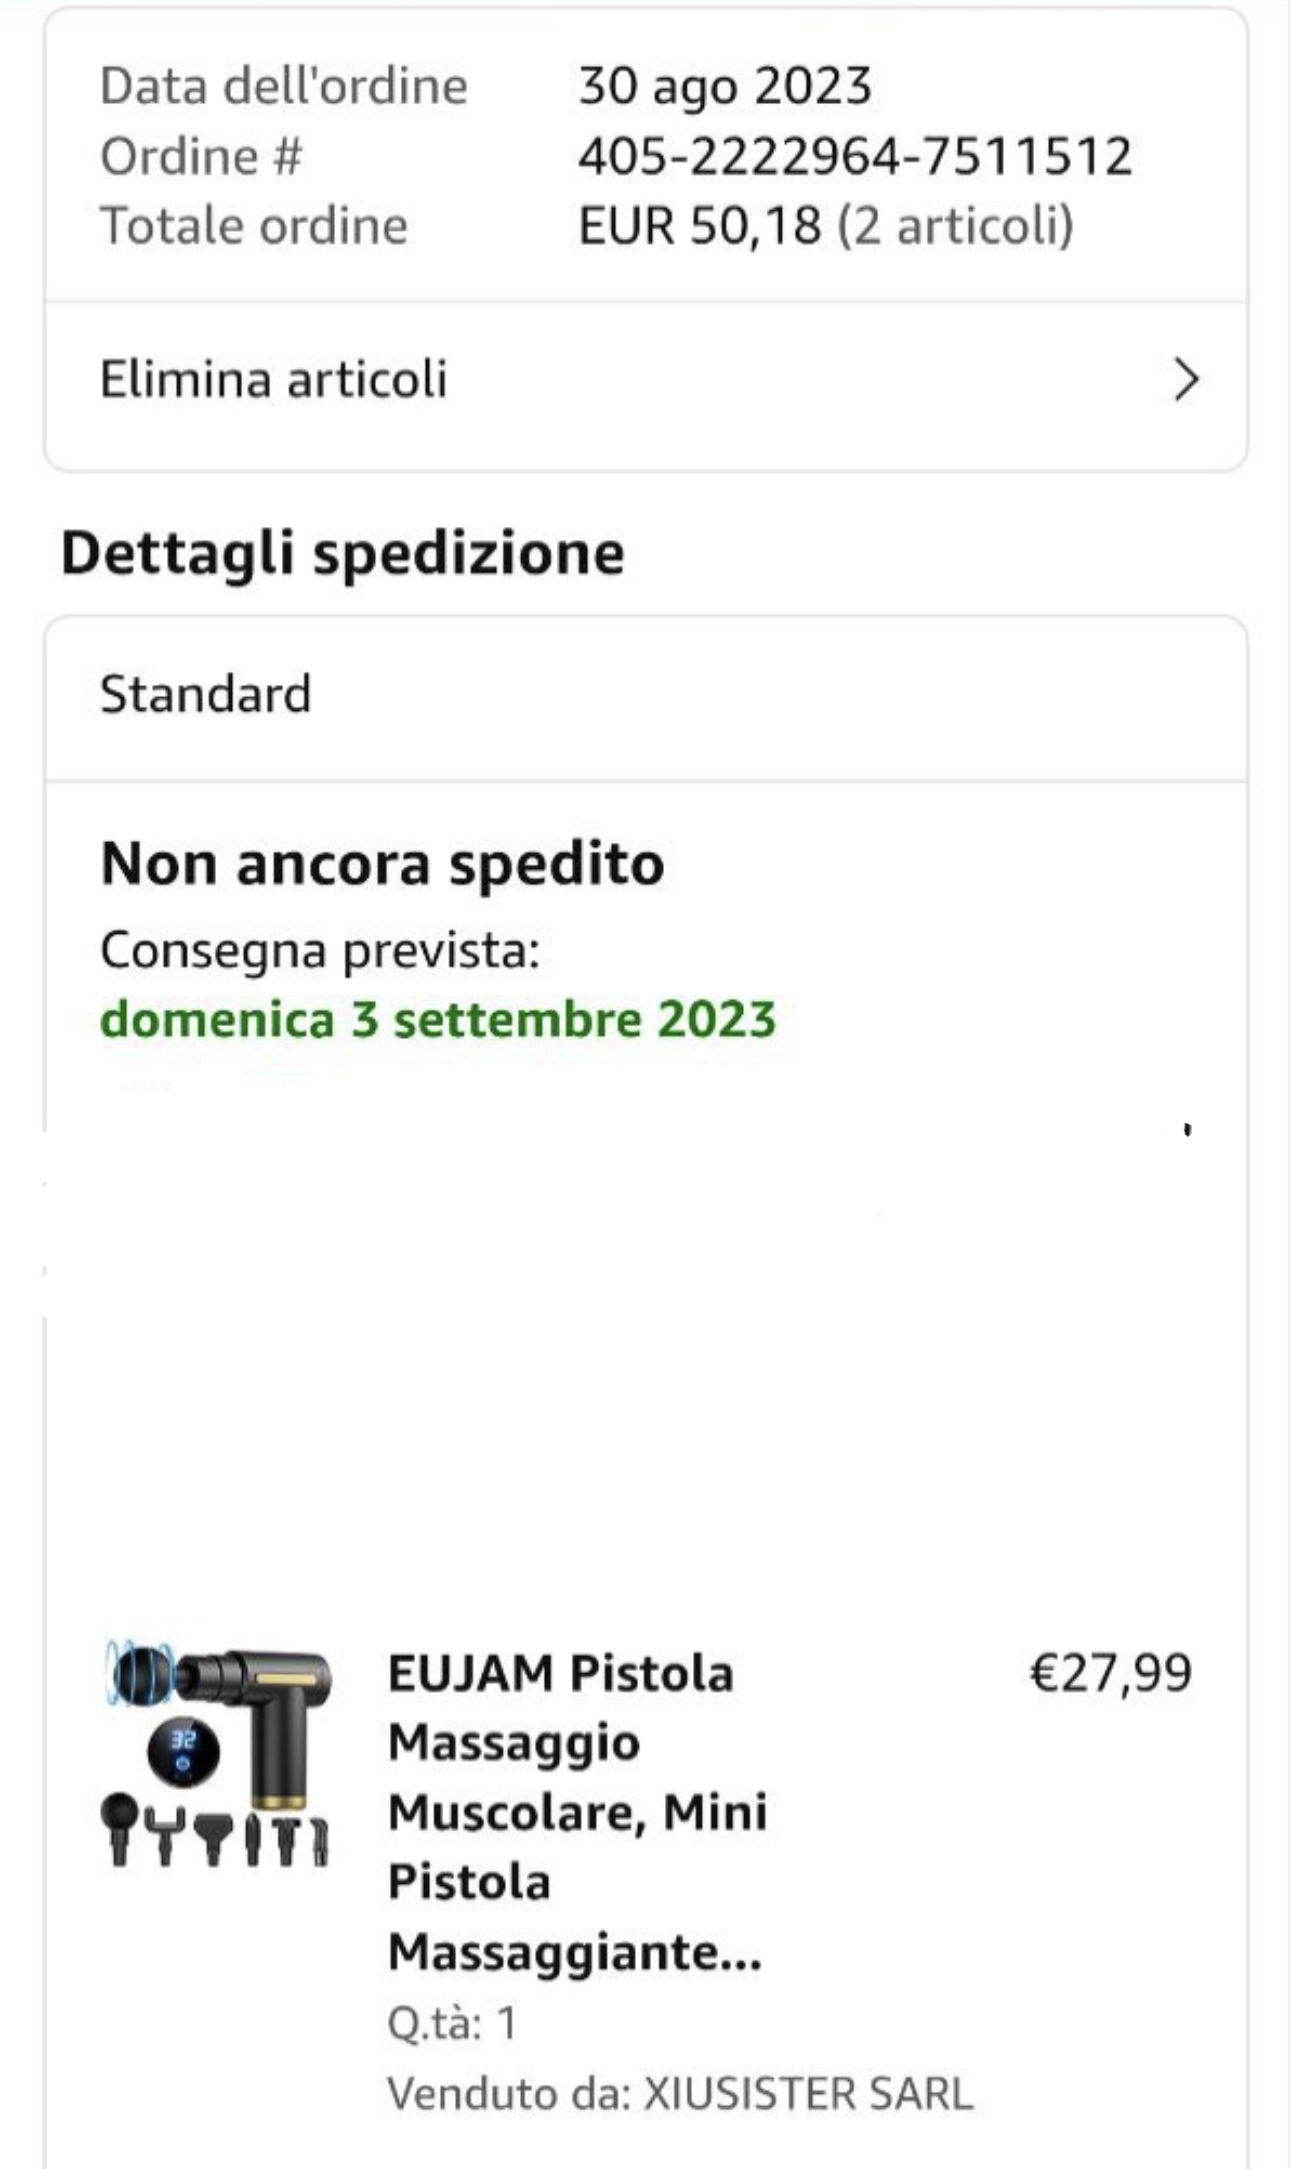Screen dimensions: 1290x2169
Task: Click the Totale ordine label
Action: (x=254, y=226)
